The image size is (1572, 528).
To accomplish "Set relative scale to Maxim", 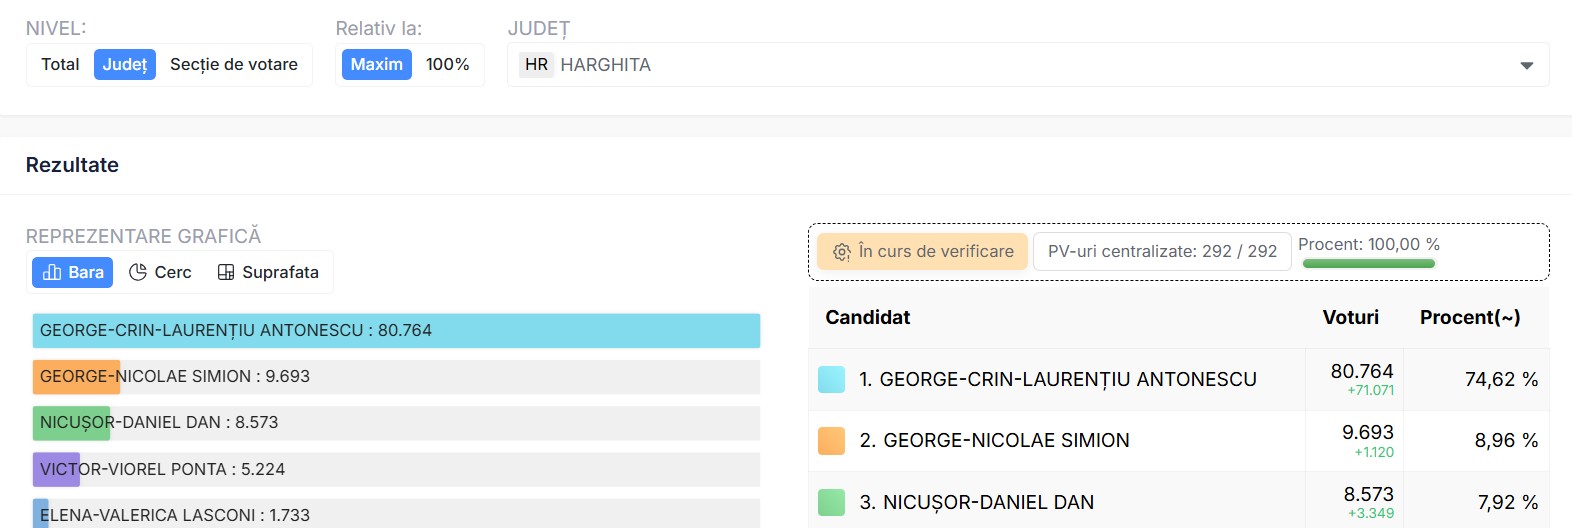I will click(376, 64).
